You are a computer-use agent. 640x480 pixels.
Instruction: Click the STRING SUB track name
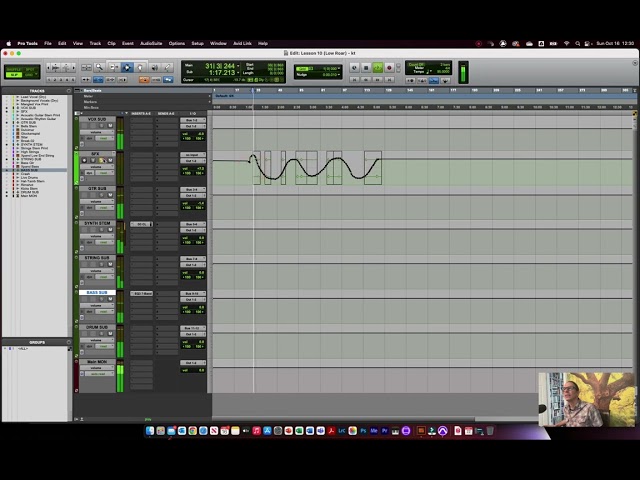pyautogui.click(x=97, y=258)
